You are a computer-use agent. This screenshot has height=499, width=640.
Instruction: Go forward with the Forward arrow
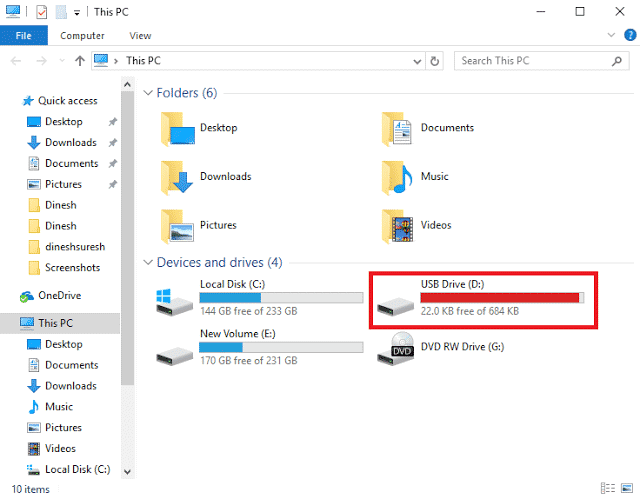[x=41, y=61]
